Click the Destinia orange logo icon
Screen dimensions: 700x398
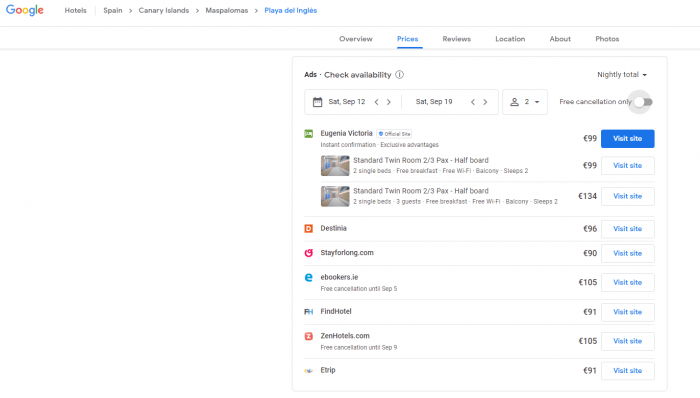coord(308,228)
